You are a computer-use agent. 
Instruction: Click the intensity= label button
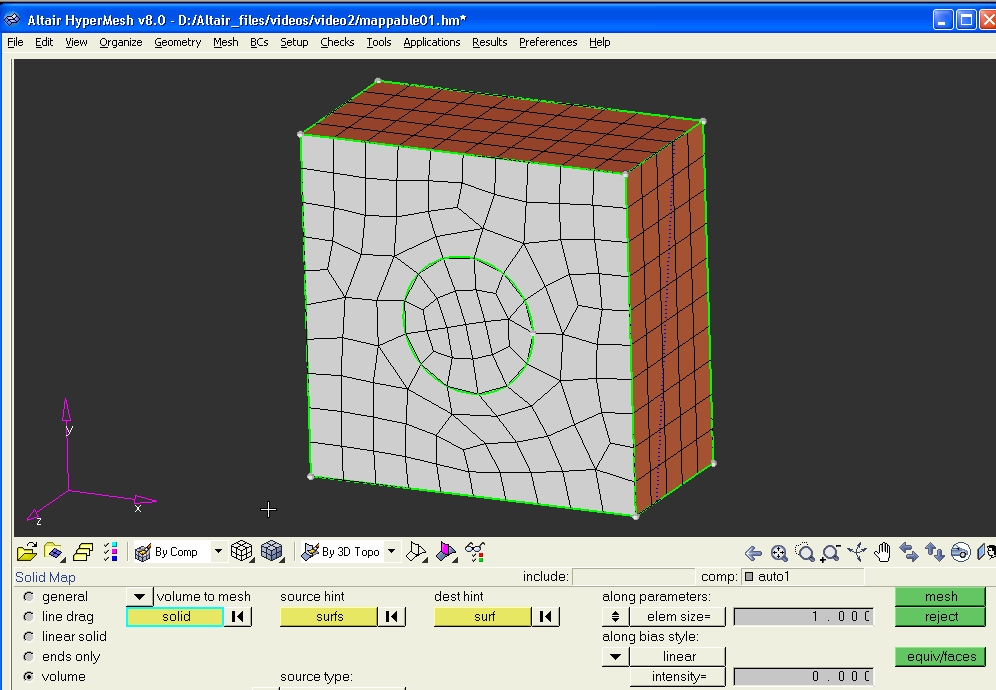pyautogui.click(x=678, y=677)
